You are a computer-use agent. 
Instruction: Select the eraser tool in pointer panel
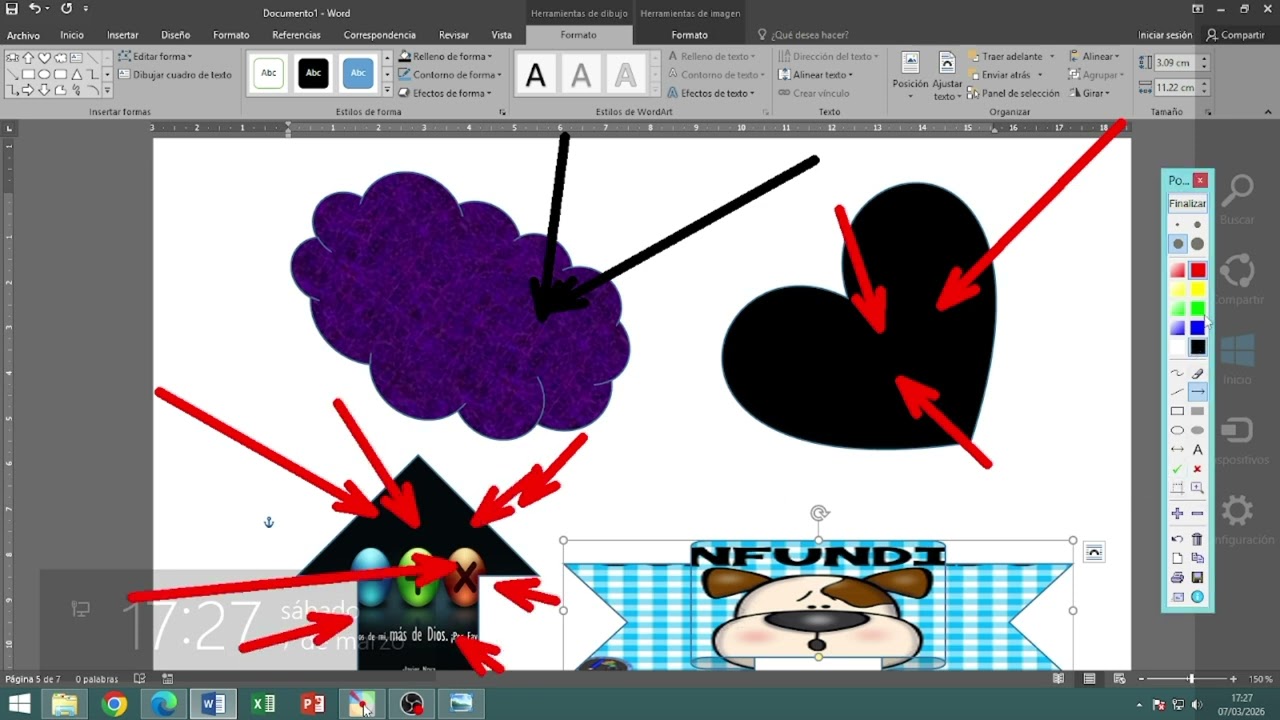click(1198, 373)
